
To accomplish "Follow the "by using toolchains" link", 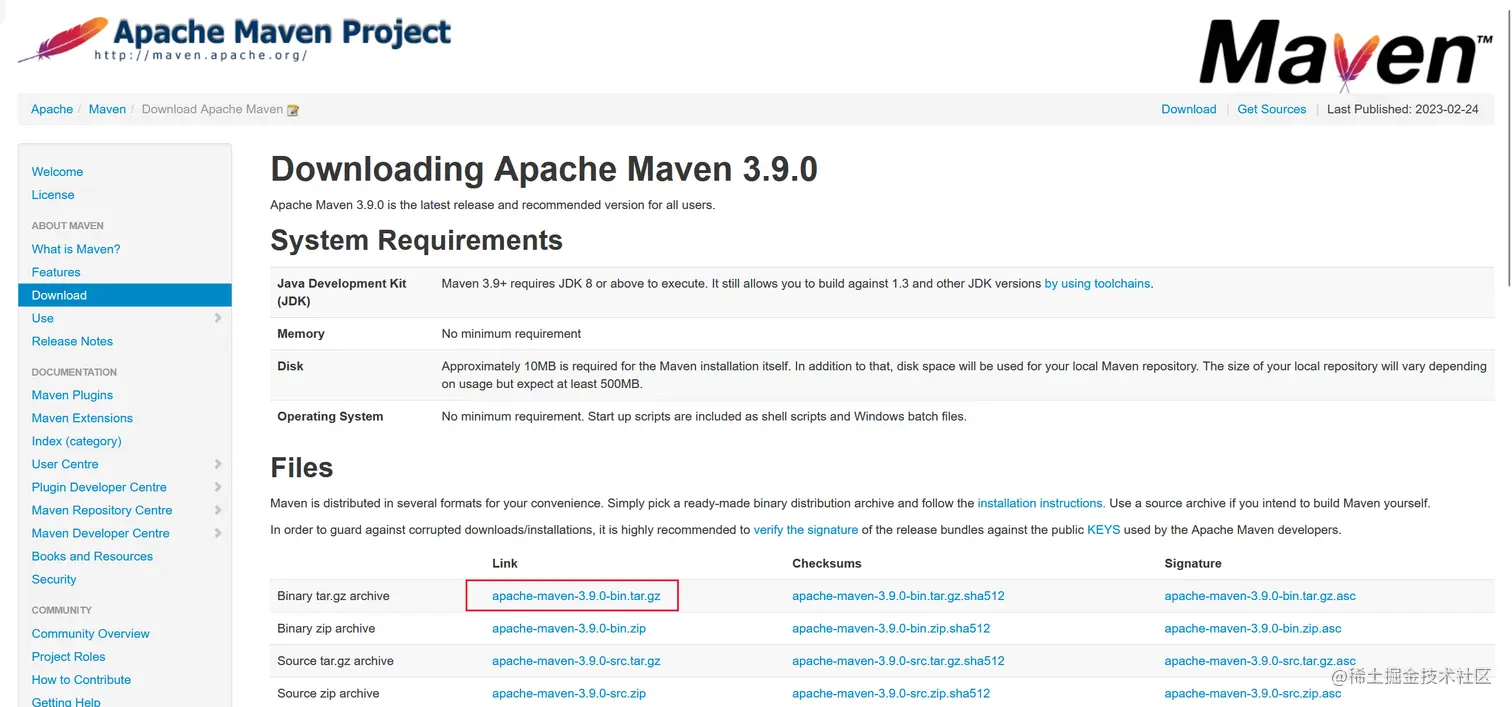I will 1097,284.
